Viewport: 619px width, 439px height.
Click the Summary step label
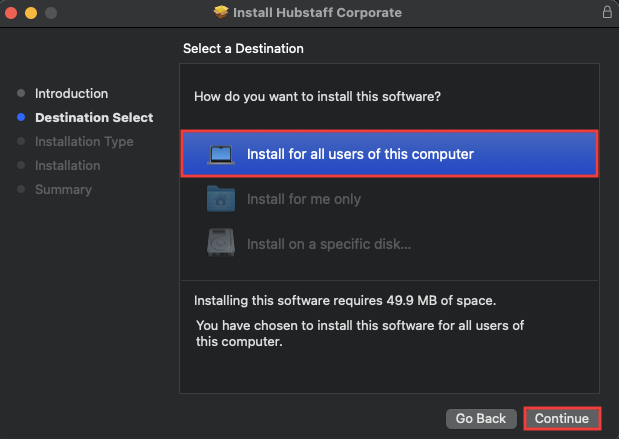tap(63, 189)
